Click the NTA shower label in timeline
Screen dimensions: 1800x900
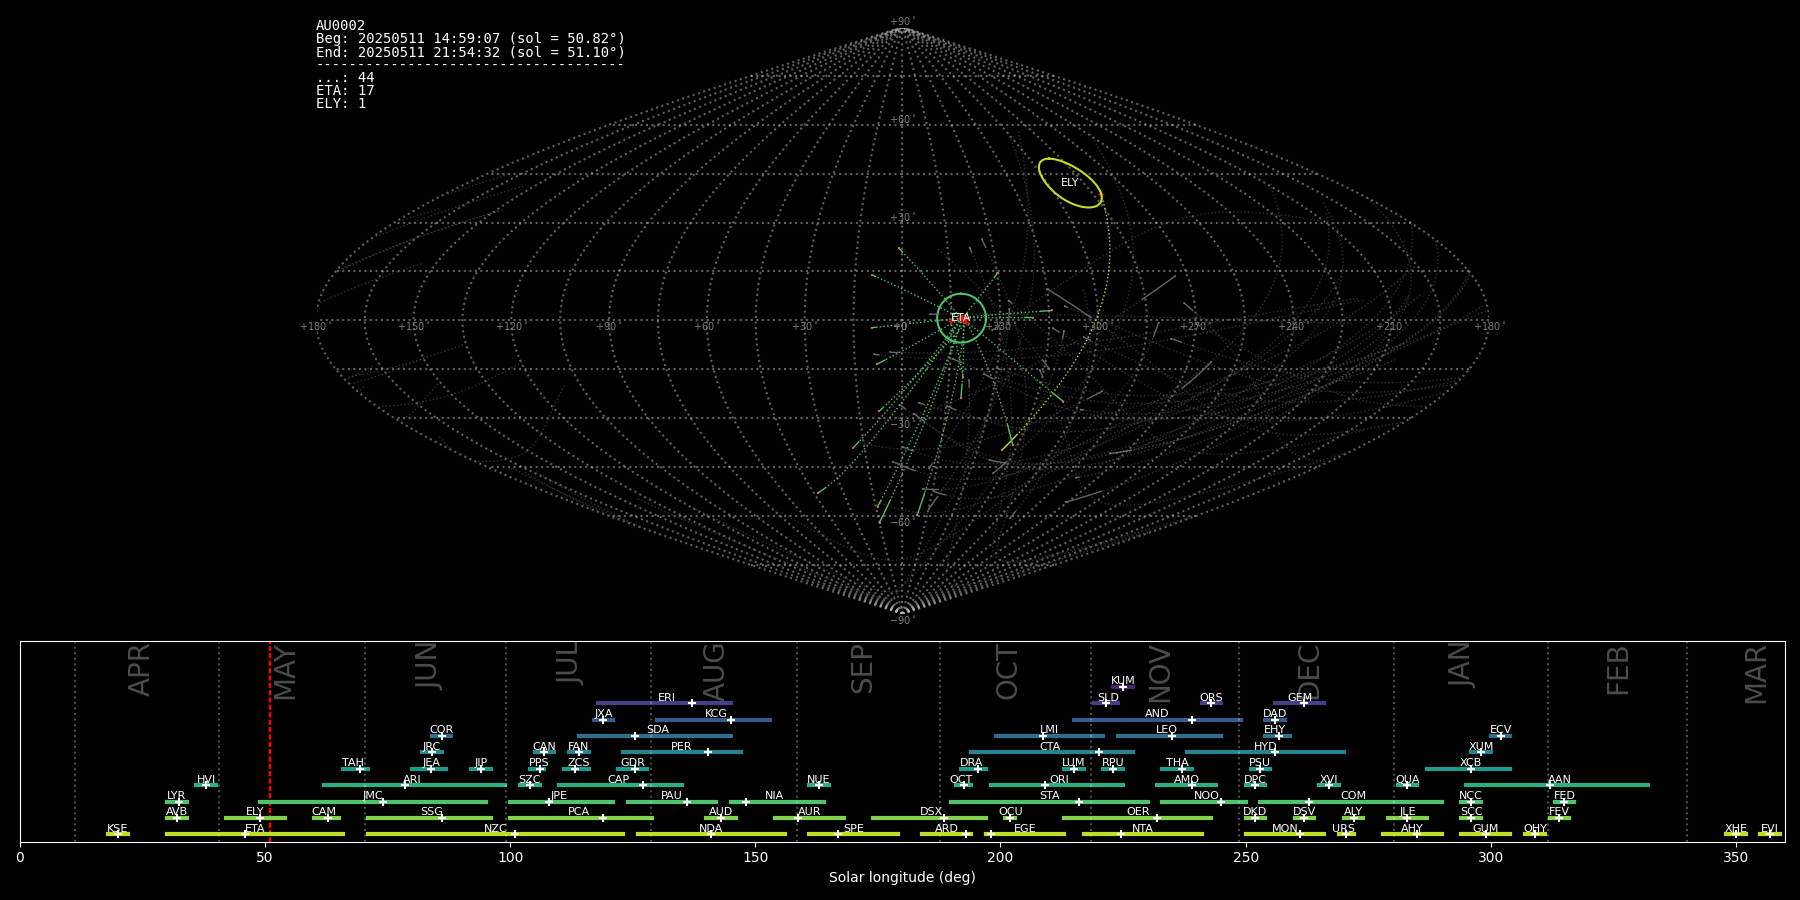click(1143, 829)
